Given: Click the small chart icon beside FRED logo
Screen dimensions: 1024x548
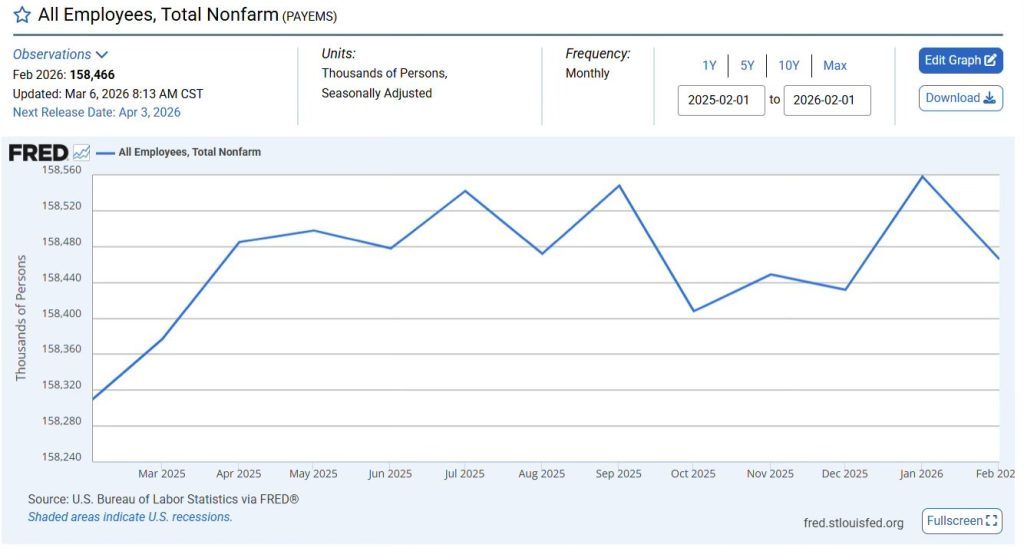Looking at the screenshot, I should point(81,153).
